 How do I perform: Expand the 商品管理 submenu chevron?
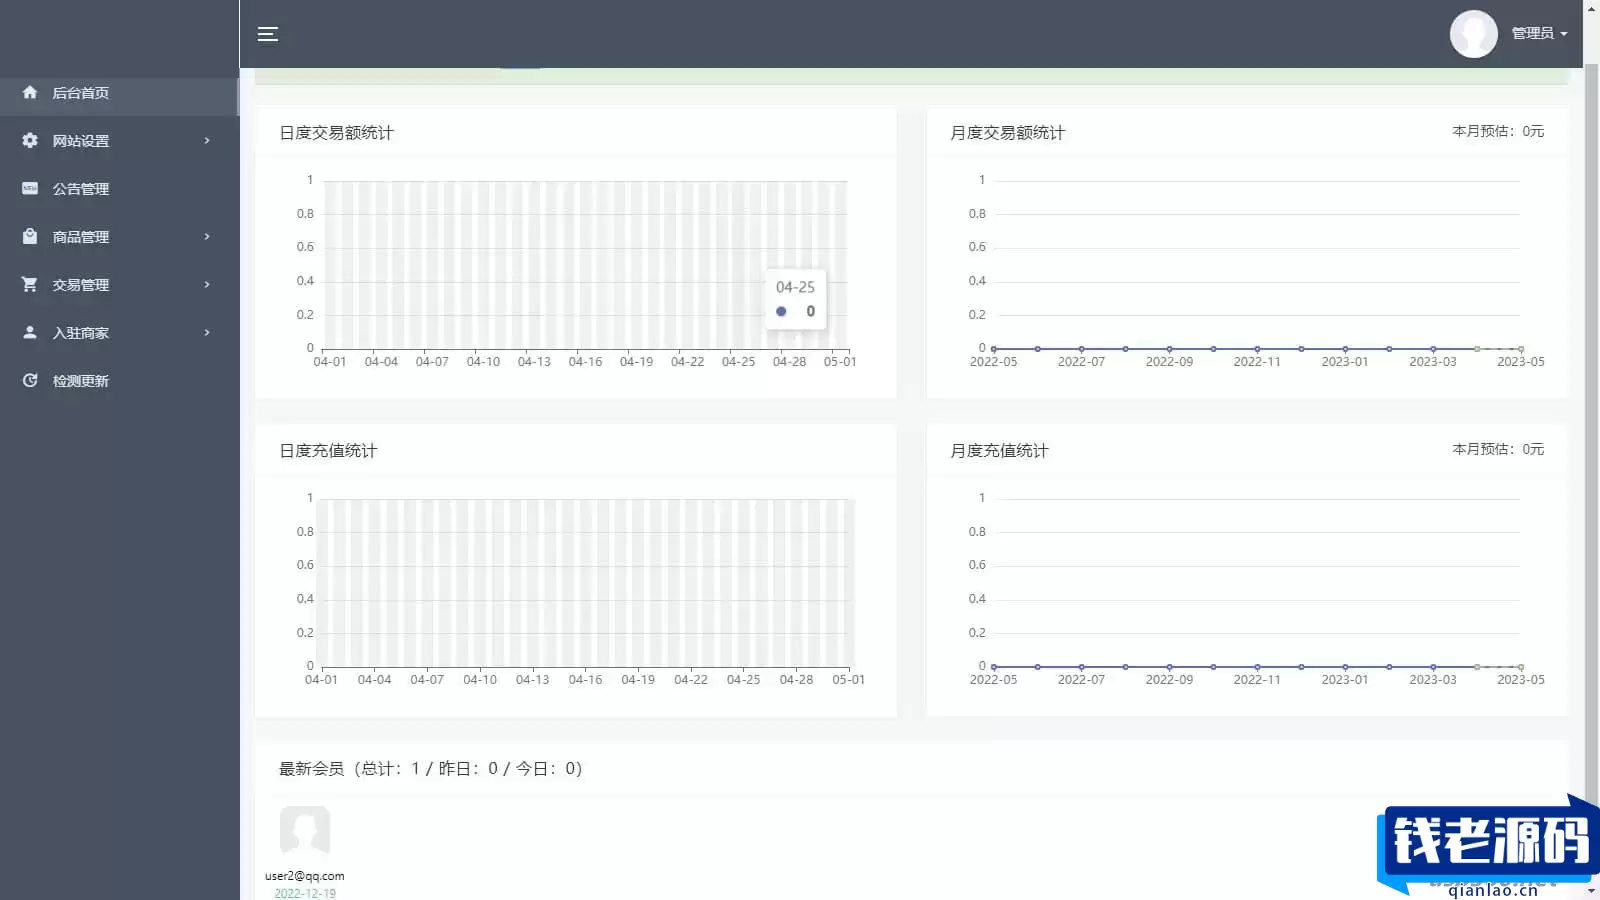tap(207, 236)
